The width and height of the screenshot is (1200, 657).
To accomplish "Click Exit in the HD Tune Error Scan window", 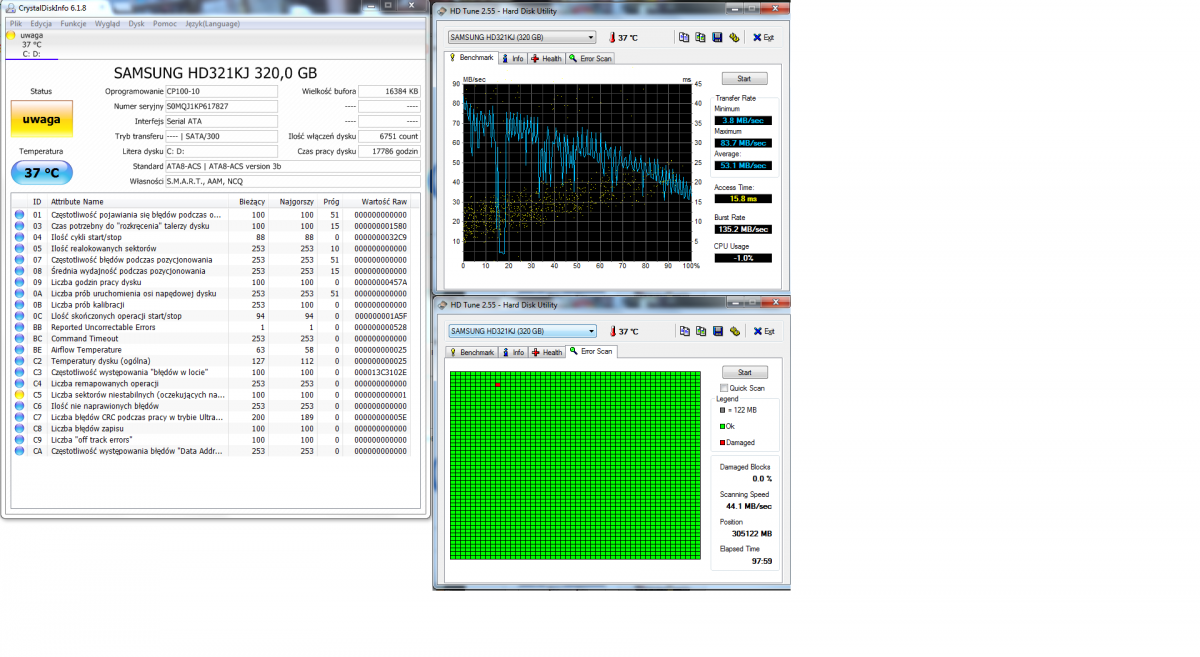I will [x=763, y=331].
